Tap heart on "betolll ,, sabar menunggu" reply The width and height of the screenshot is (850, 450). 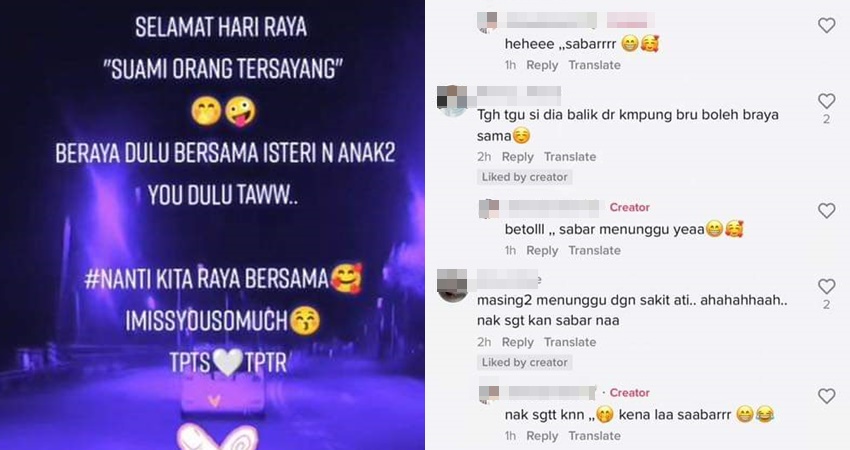(826, 211)
